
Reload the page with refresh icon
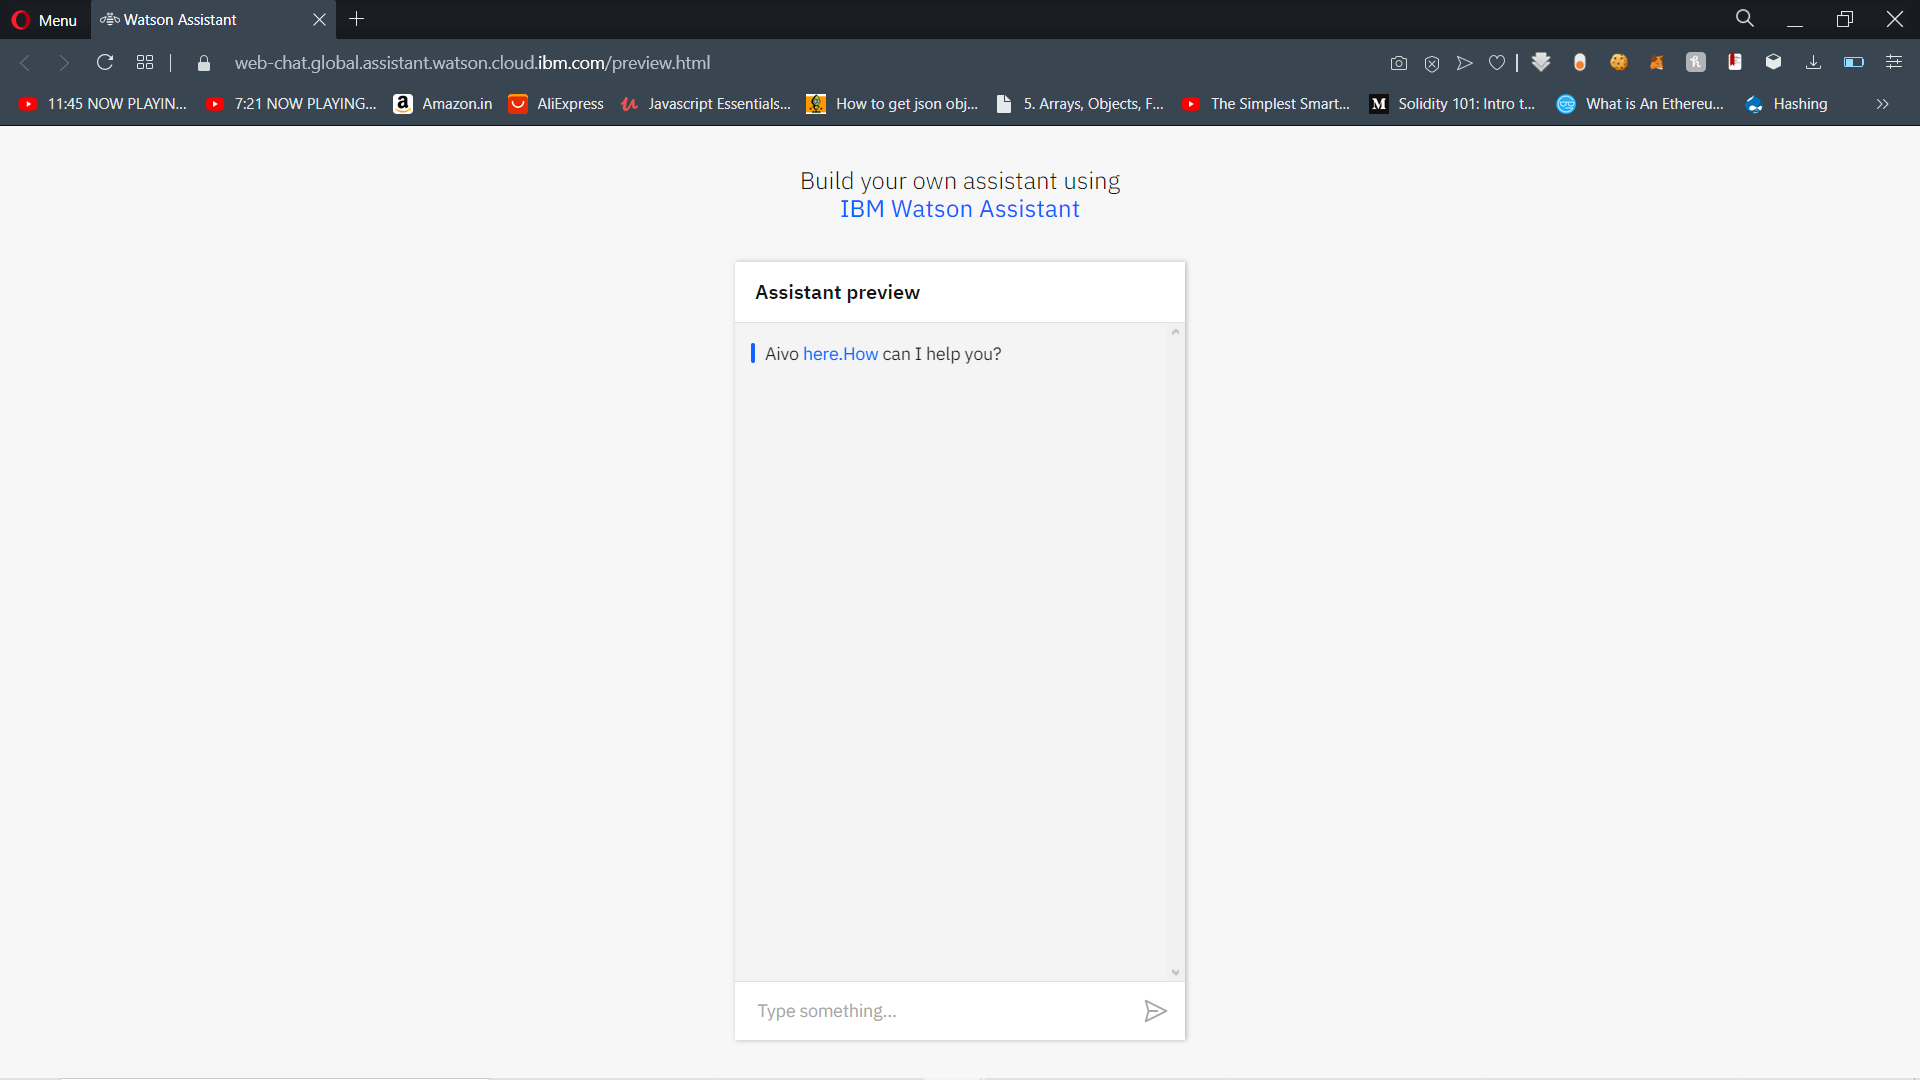pyautogui.click(x=105, y=63)
